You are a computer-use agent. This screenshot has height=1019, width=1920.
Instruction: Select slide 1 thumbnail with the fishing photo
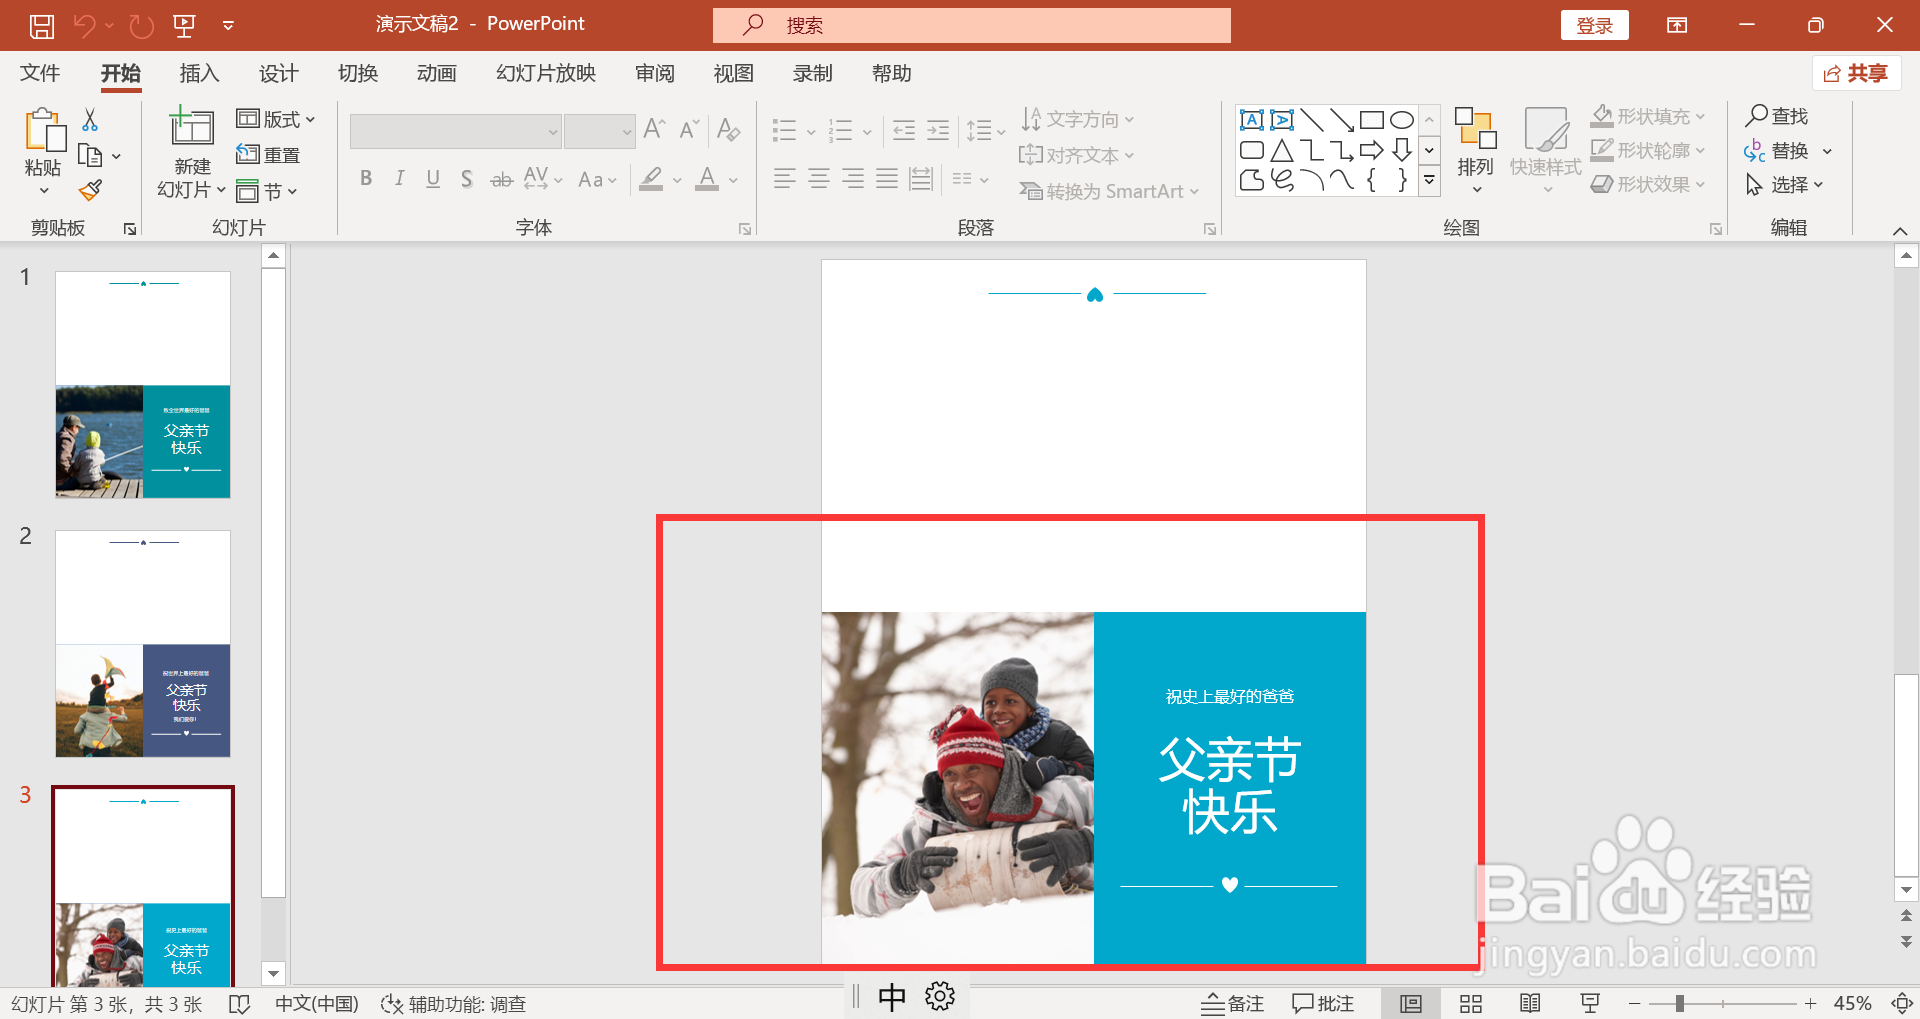point(143,385)
